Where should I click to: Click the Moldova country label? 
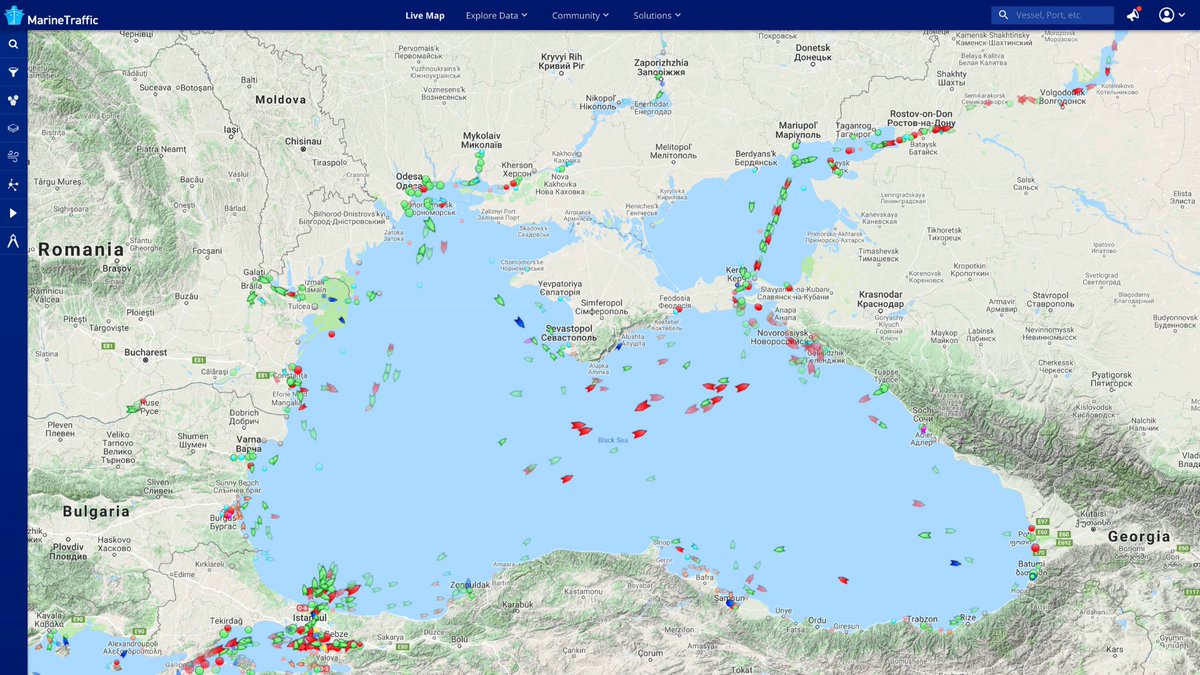281,100
